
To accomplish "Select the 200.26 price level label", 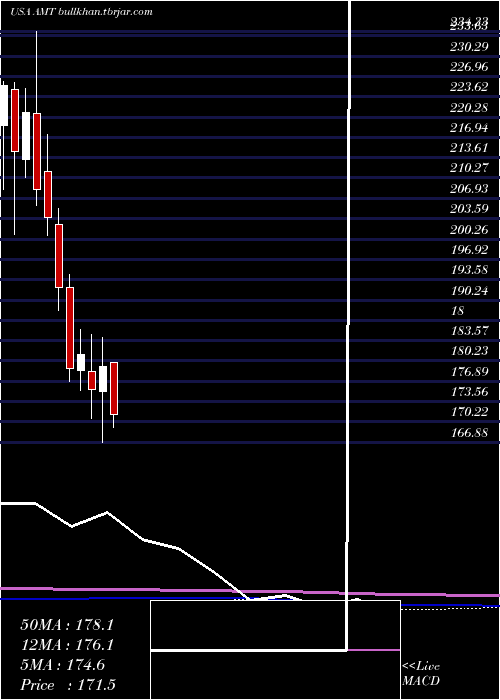I will pyautogui.click(x=469, y=230).
